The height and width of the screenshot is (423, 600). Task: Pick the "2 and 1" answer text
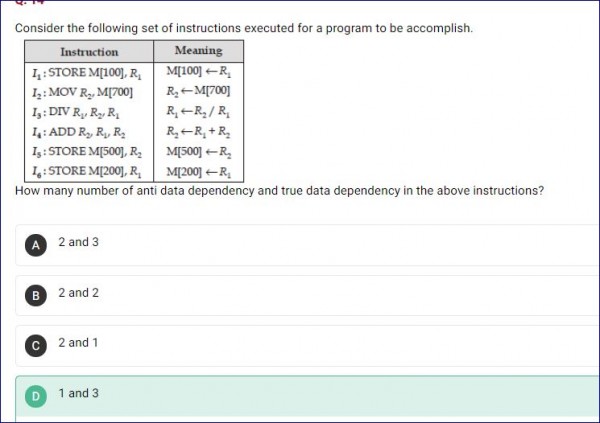tap(78, 344)
